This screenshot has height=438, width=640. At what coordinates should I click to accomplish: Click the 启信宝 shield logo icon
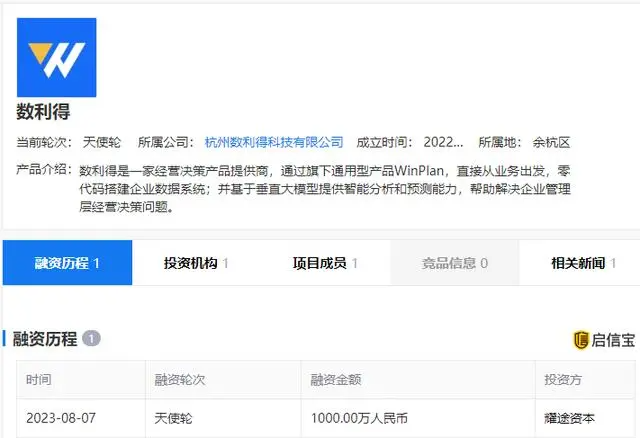[581, 340]
